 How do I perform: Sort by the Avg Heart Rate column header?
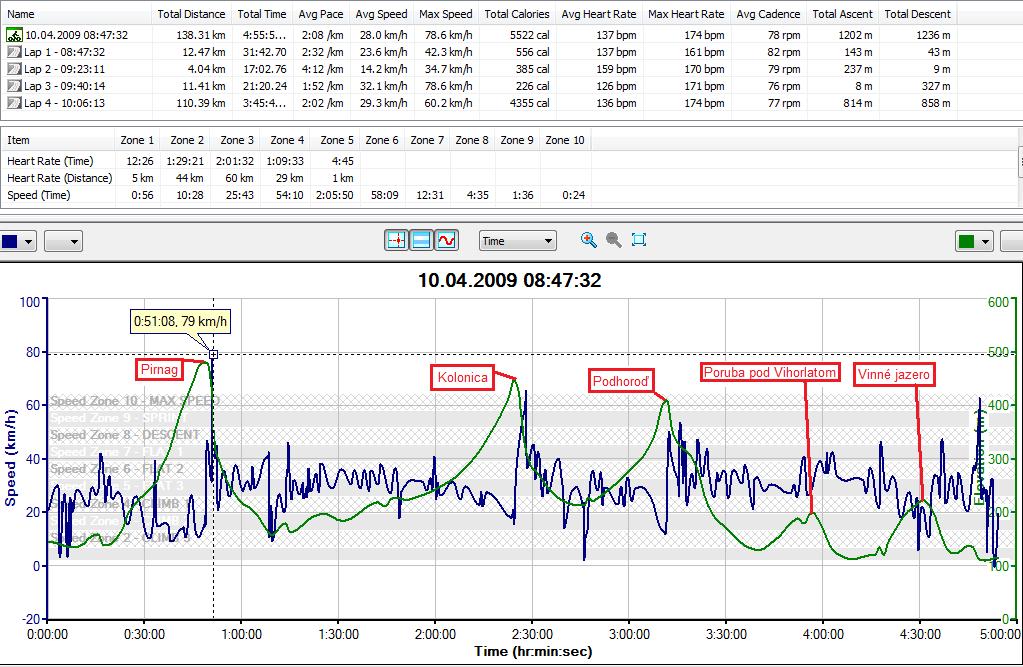click(x=598, y=14)
